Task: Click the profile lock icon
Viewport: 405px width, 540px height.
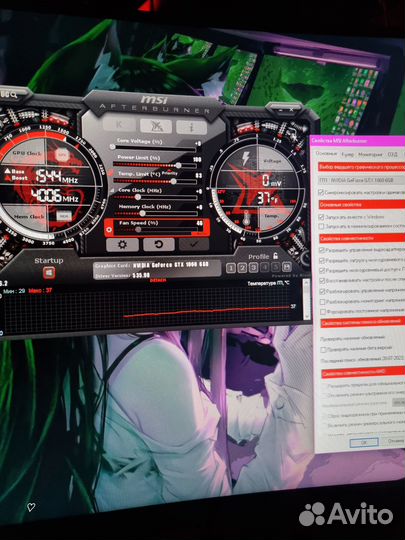Action: pyautogui.click(x=275, y=256)
